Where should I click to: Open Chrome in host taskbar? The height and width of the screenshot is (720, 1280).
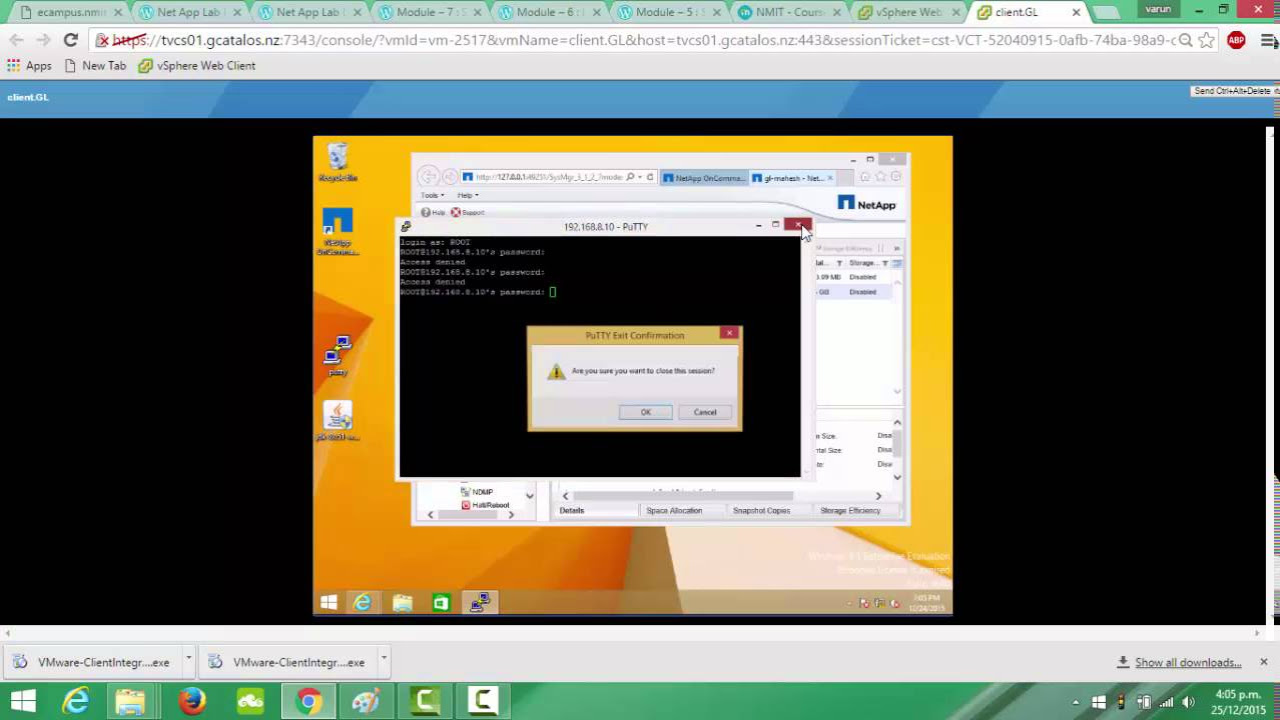(x=309, y=701)
